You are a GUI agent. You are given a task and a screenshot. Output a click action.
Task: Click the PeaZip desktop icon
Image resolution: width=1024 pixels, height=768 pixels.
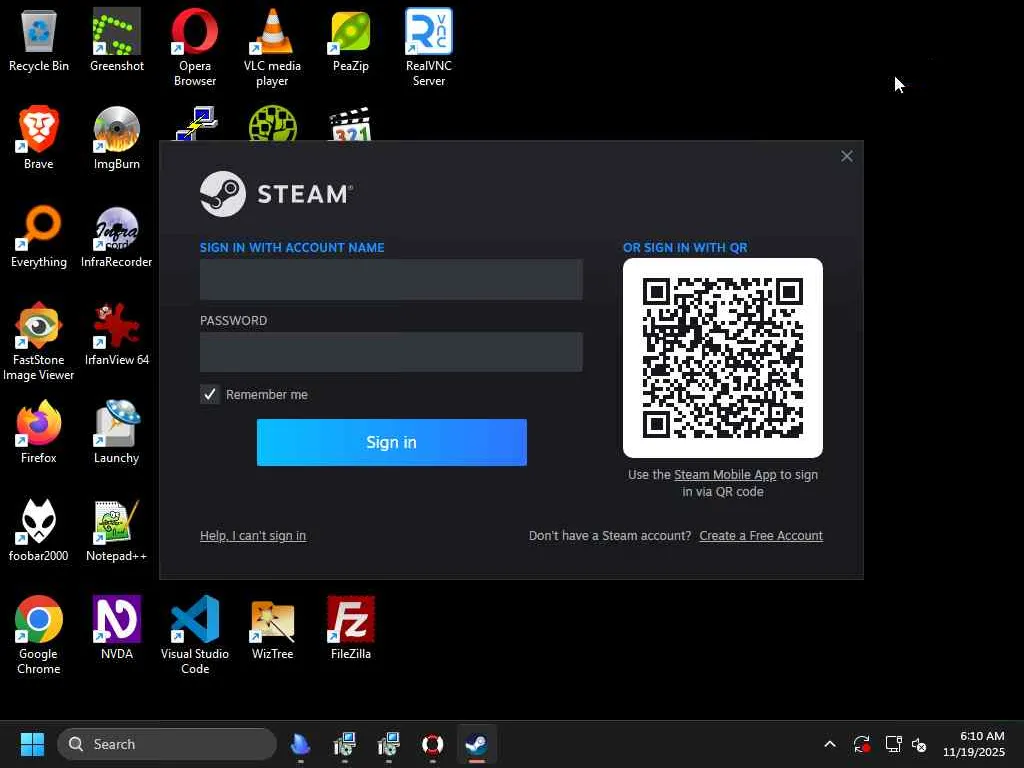351,40
